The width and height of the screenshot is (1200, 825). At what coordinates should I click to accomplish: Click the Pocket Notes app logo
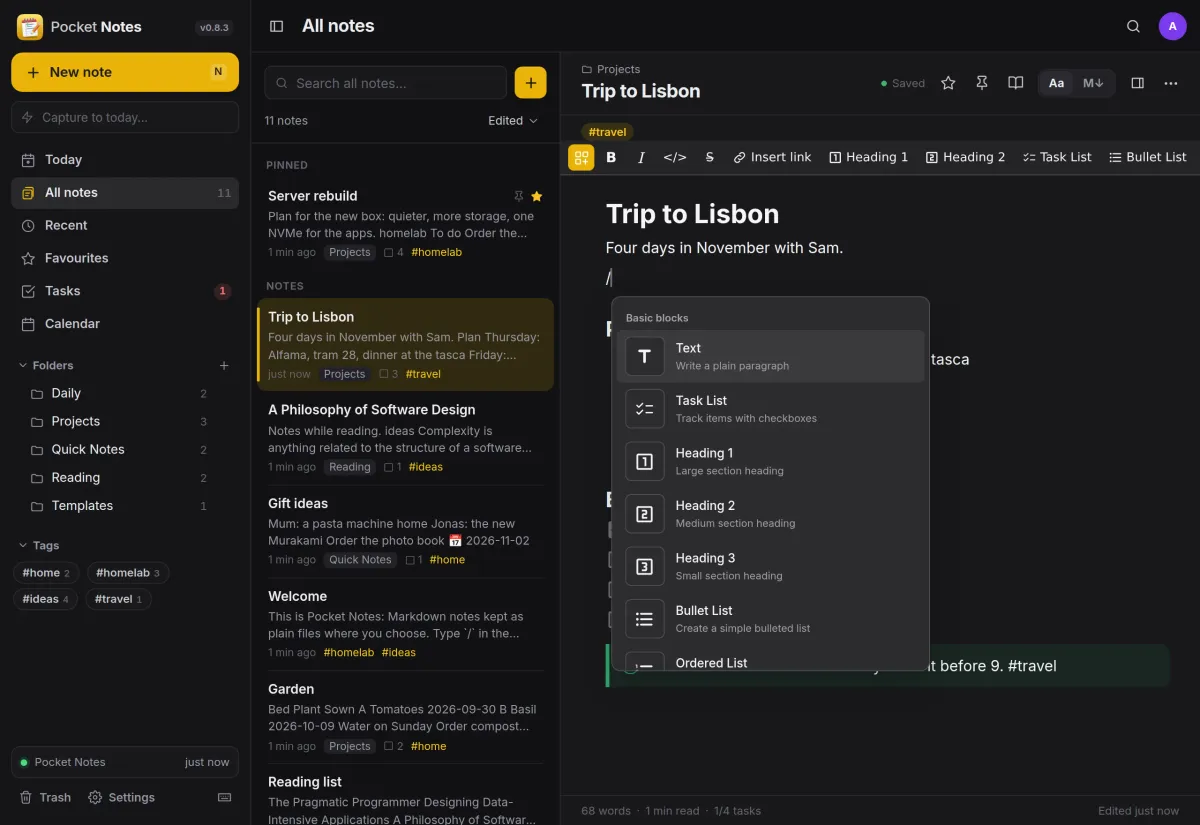pos(30,27)
